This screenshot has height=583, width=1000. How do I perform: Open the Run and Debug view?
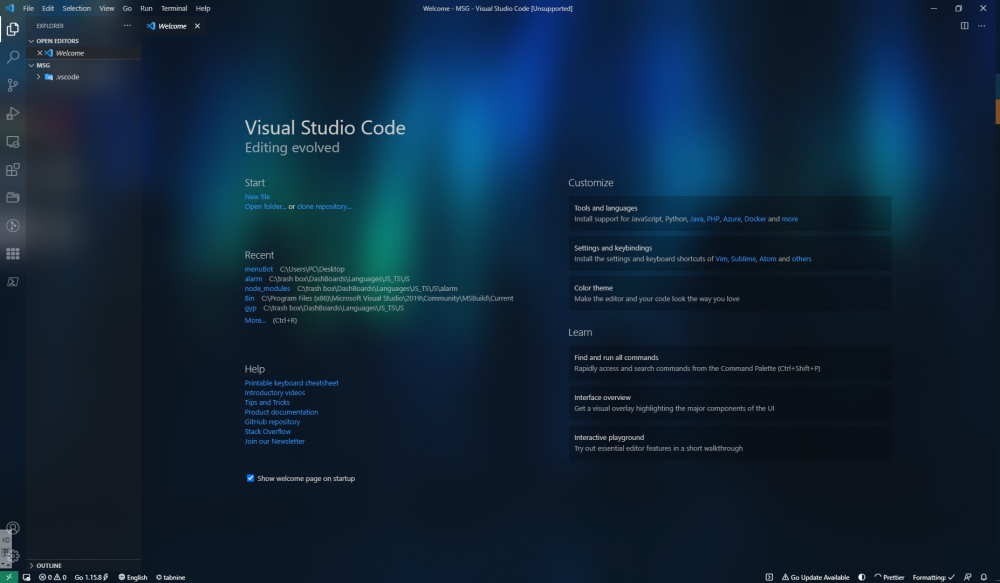point(13,114)
